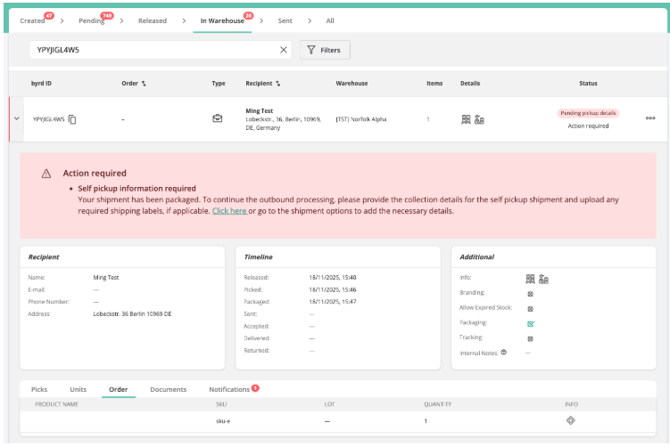Toggle the Packaging checkbox in Additional
Viewport: 670px width, 447px height.
click(530, 323)
